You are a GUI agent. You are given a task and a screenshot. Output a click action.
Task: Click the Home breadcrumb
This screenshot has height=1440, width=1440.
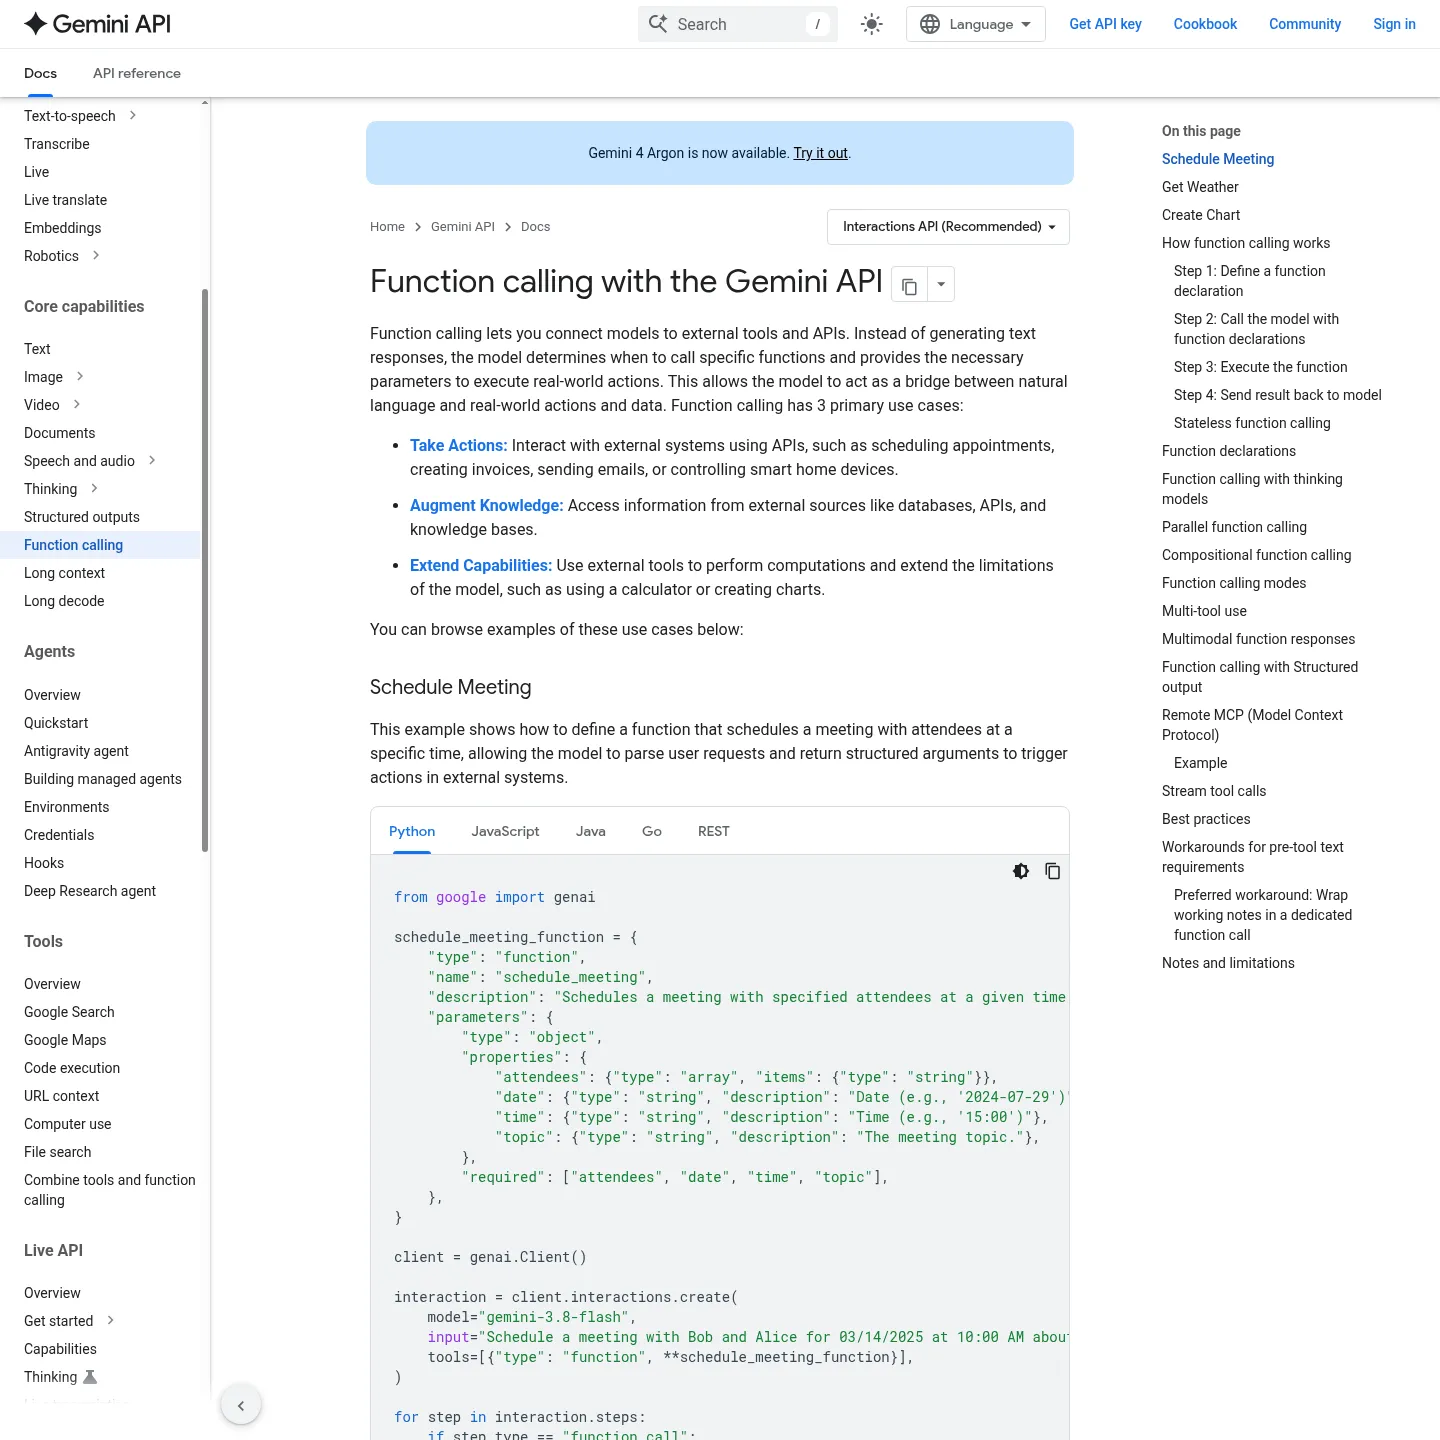387,227
